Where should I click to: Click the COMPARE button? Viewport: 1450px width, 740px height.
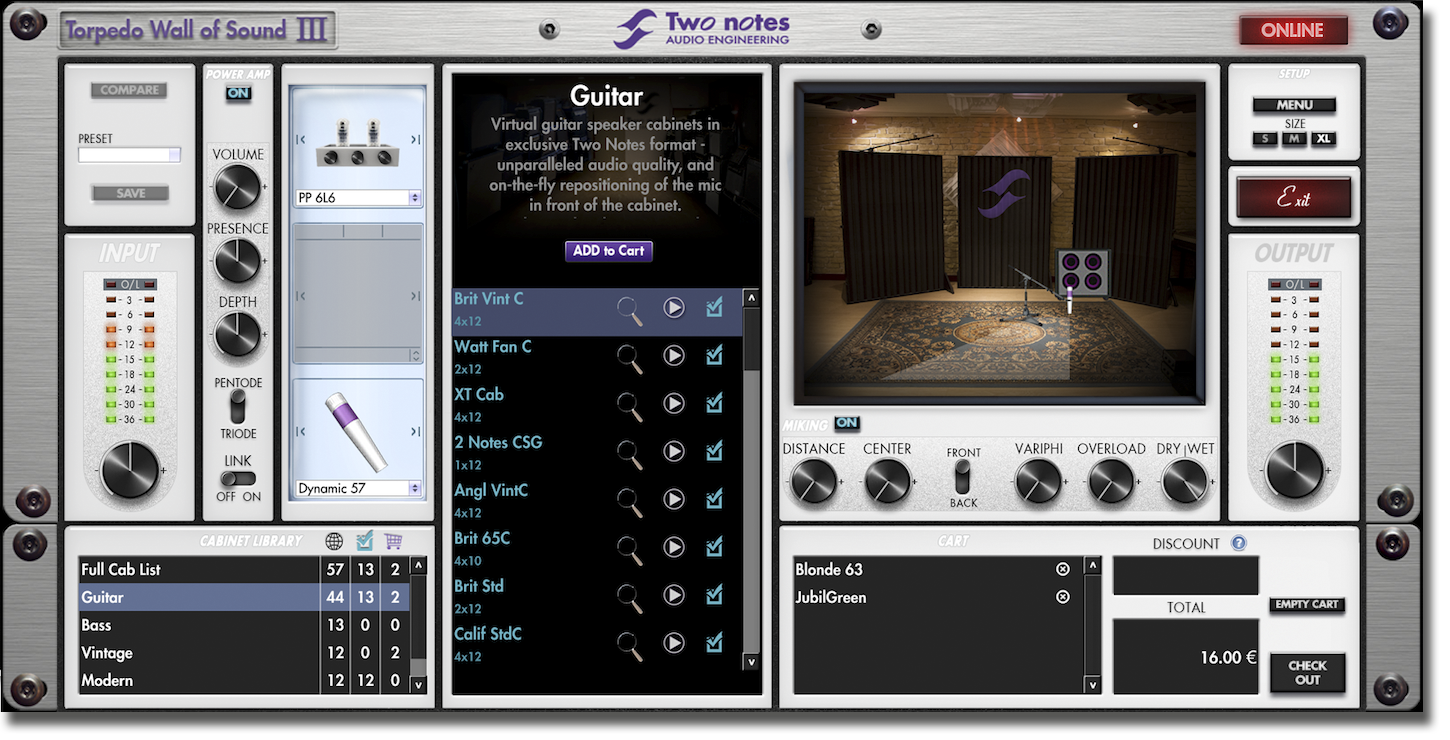(x=130, y=90)
